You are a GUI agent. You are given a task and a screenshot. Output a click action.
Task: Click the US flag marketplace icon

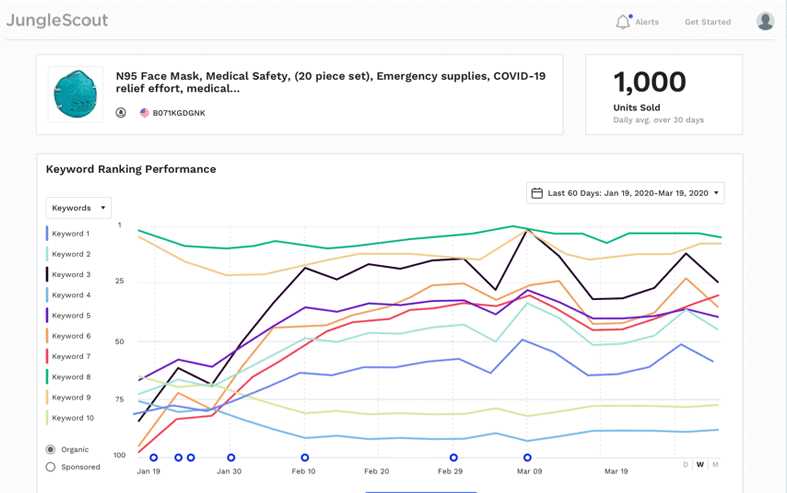[145, 113]
